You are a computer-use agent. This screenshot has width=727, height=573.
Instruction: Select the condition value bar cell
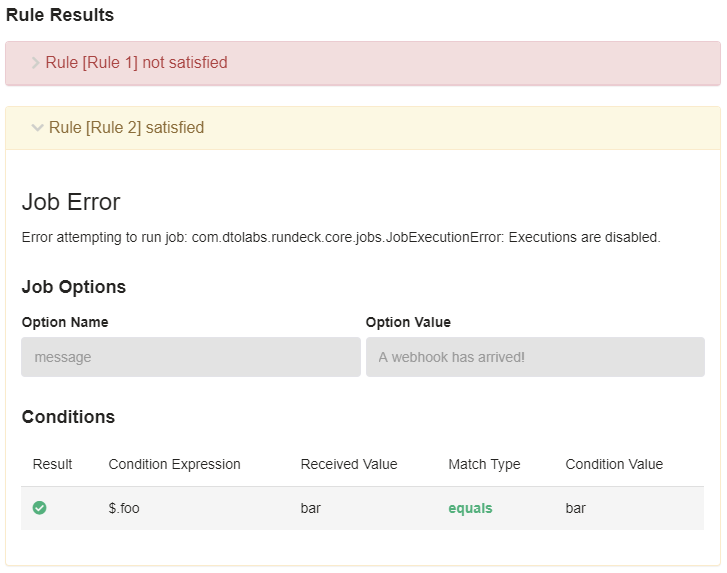(575, 508)
